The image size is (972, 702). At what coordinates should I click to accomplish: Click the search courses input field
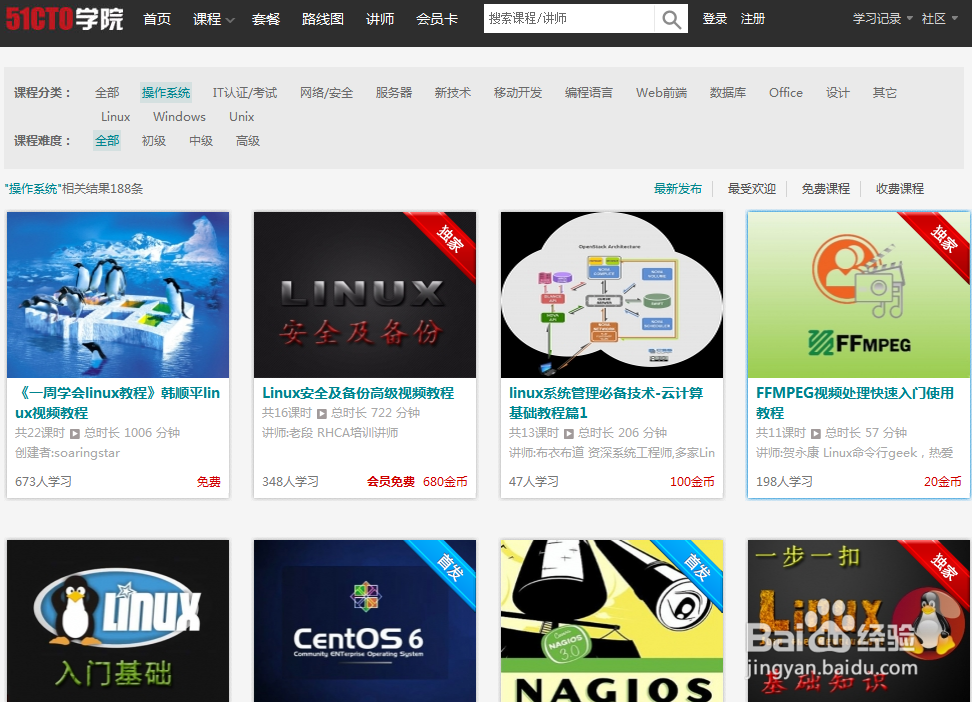(x=568, y=19)
